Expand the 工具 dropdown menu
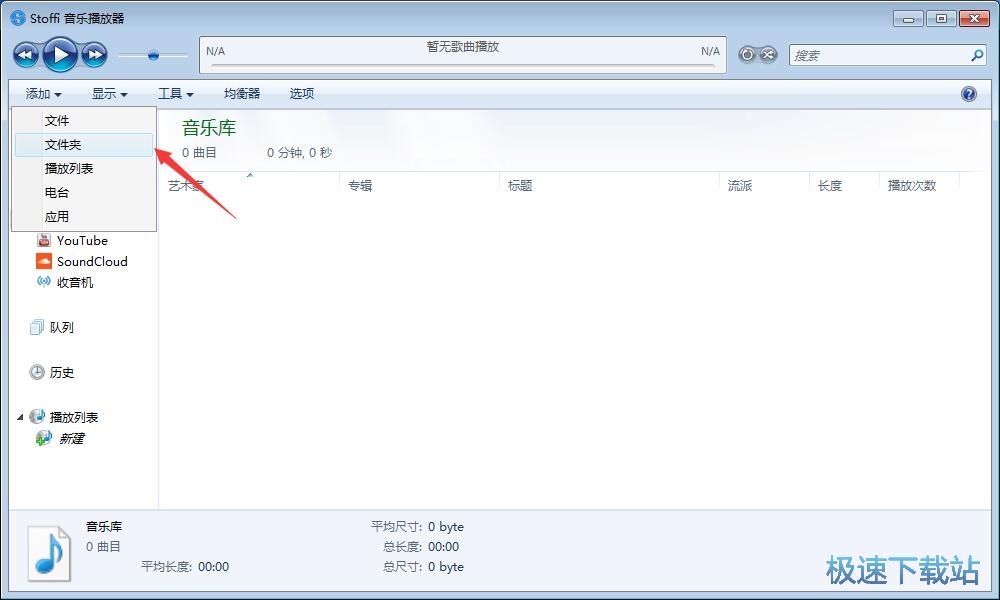The width and height of the screenshot is (1000, 600). [x=175, y=93]
